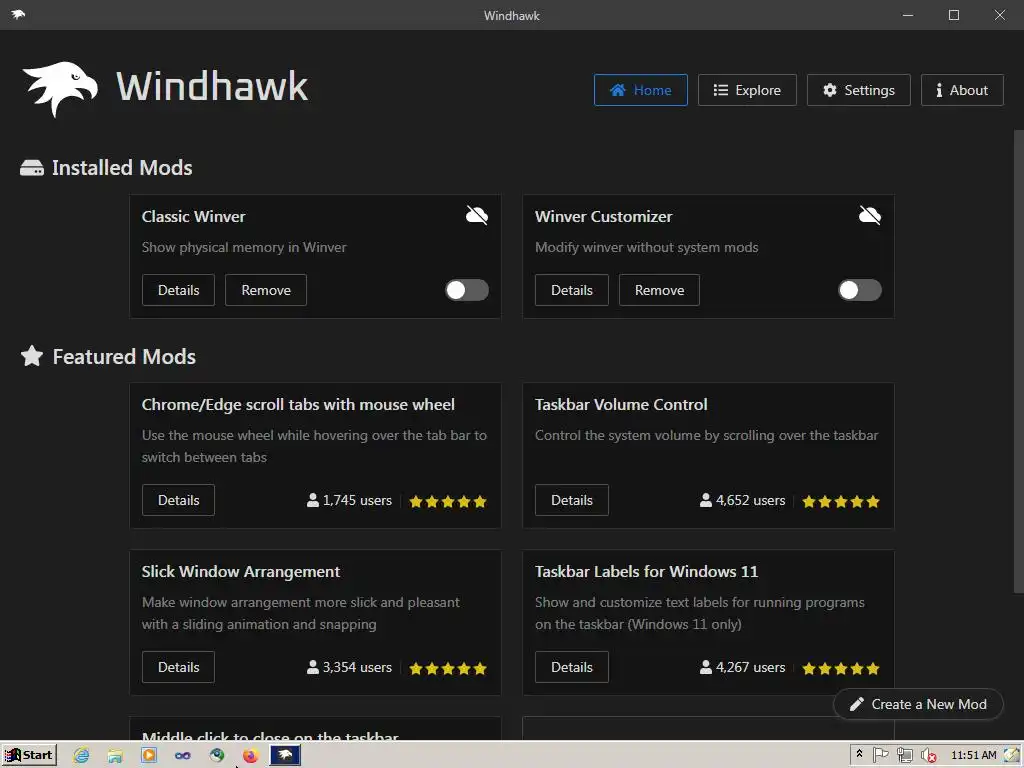
Task: Launch Firefox from the taskbar
Action: (250, 756)
